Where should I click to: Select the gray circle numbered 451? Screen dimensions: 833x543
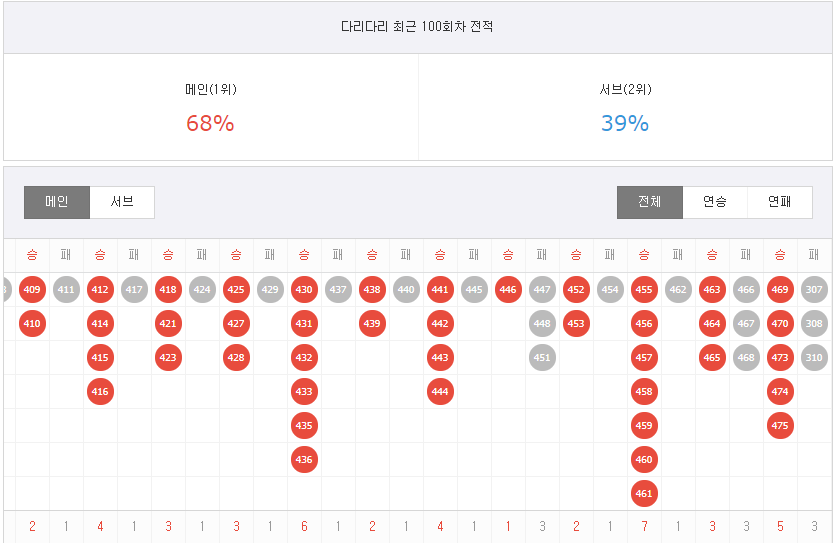(542, 358)
